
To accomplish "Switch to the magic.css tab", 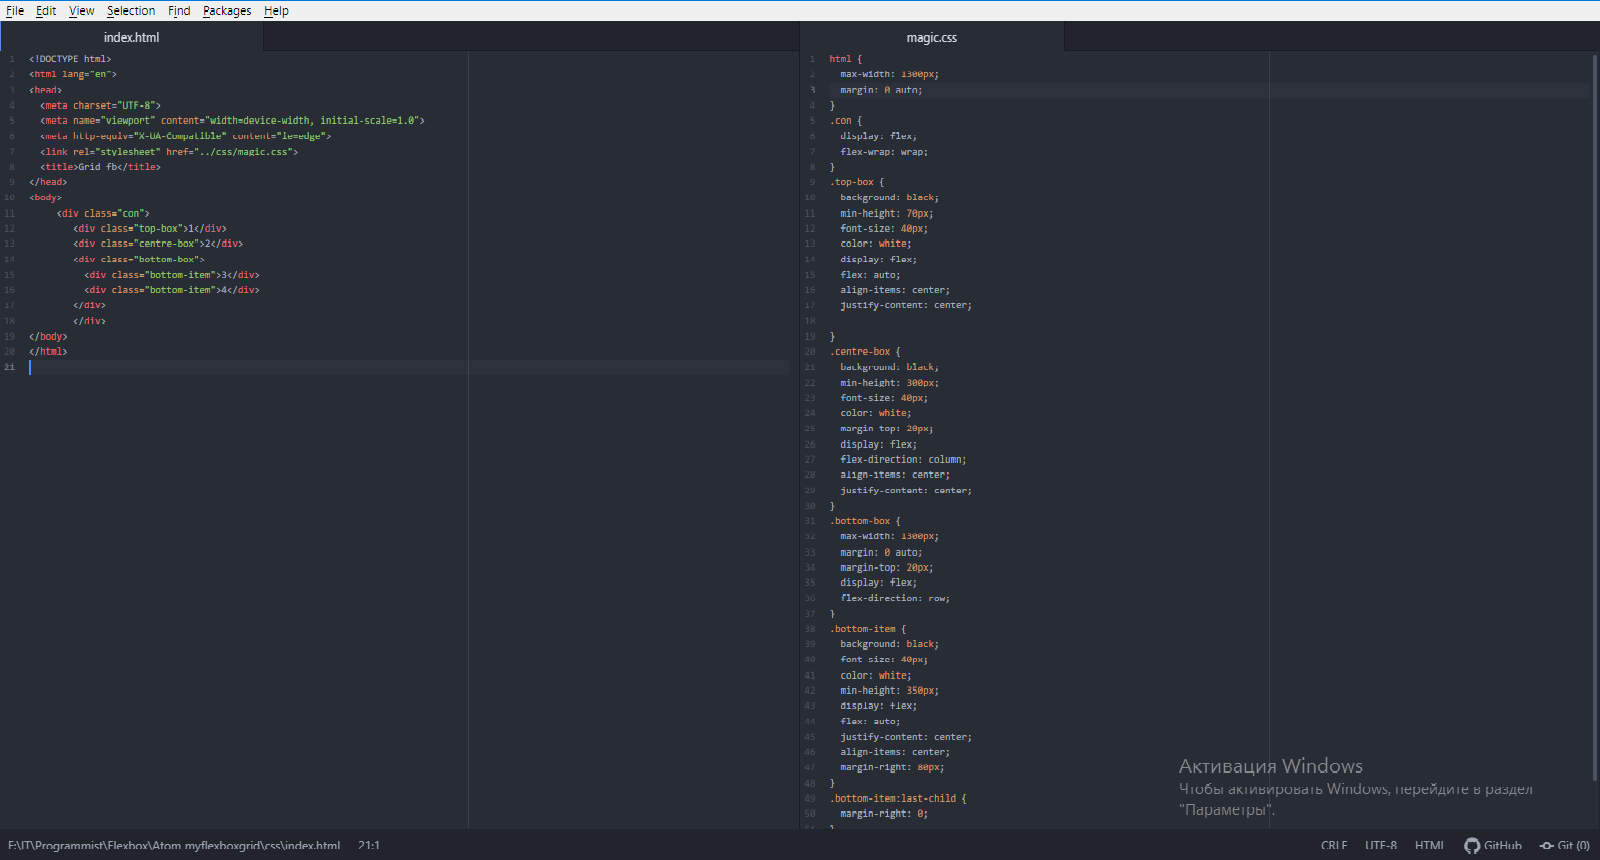I will [932, 37].
